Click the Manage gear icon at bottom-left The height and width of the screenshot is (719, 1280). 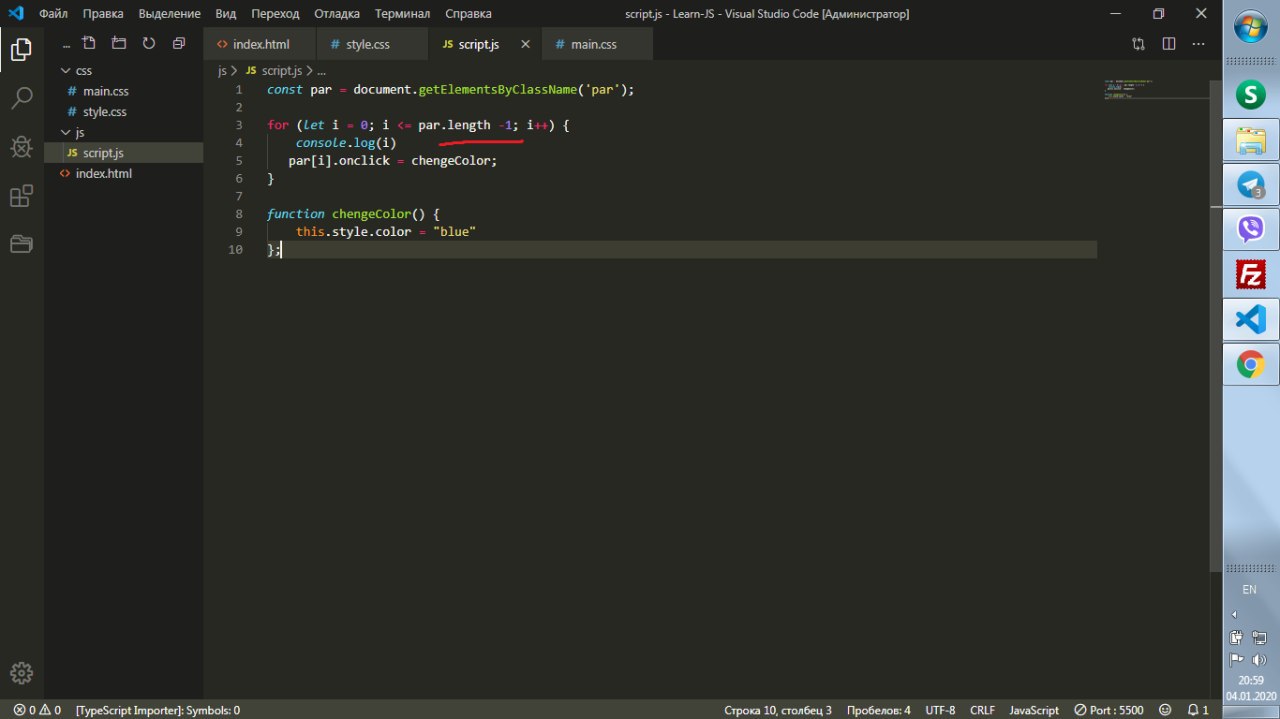pyautogui.click(x=21, y=673)
